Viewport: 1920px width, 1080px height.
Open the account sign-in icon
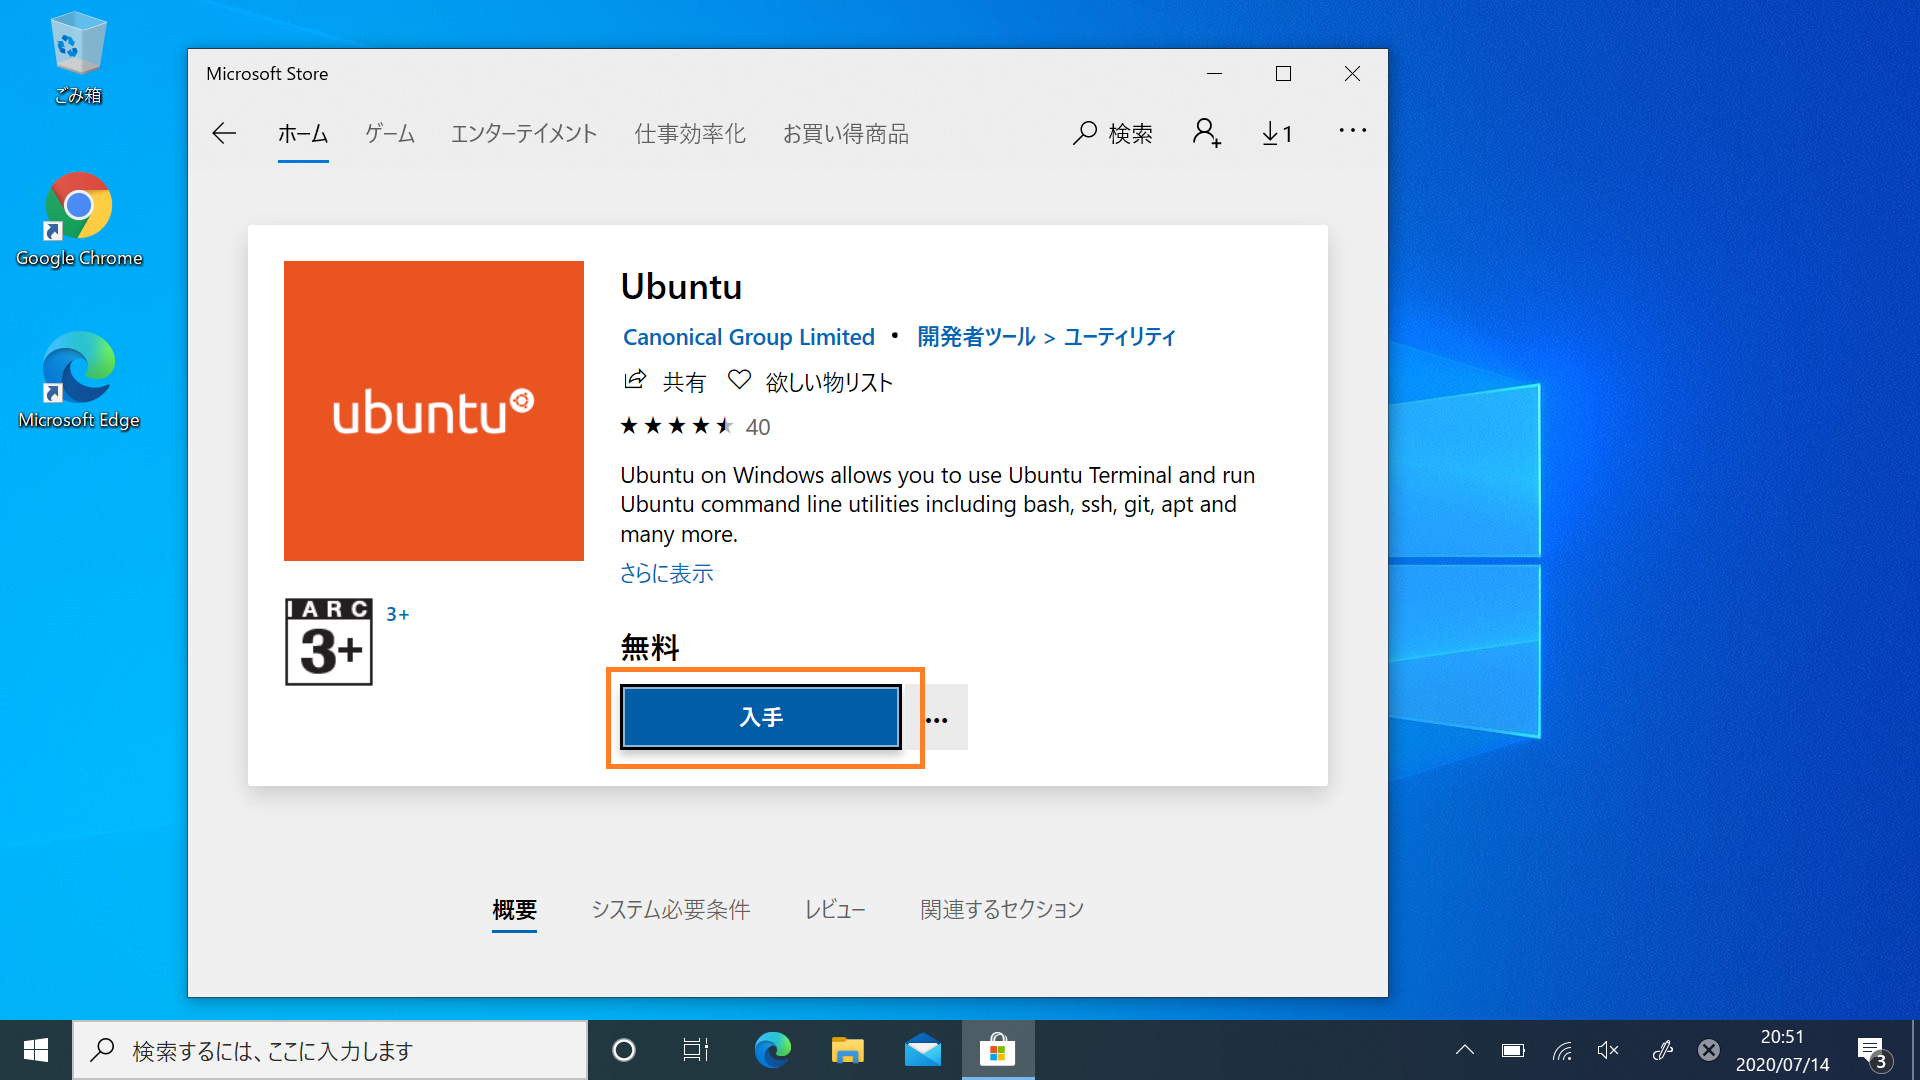click(x=1206, y=131)
